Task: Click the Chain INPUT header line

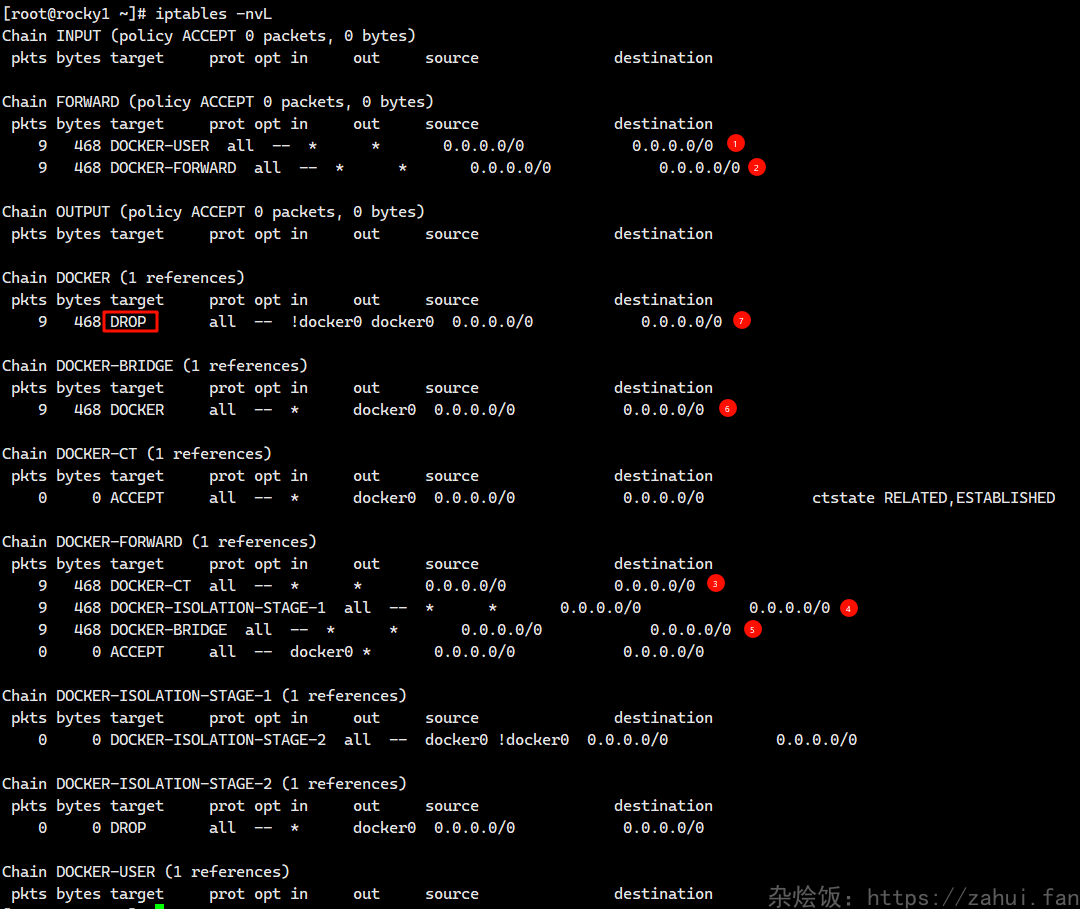Action: (x=208, y=36)
